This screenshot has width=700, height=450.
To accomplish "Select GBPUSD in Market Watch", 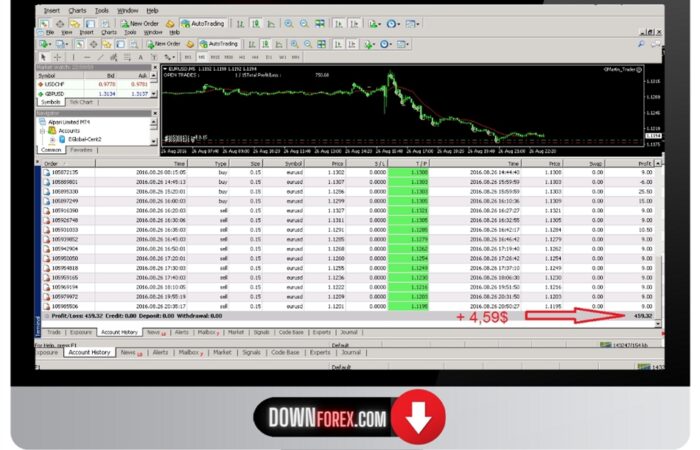I will (48, 93).
